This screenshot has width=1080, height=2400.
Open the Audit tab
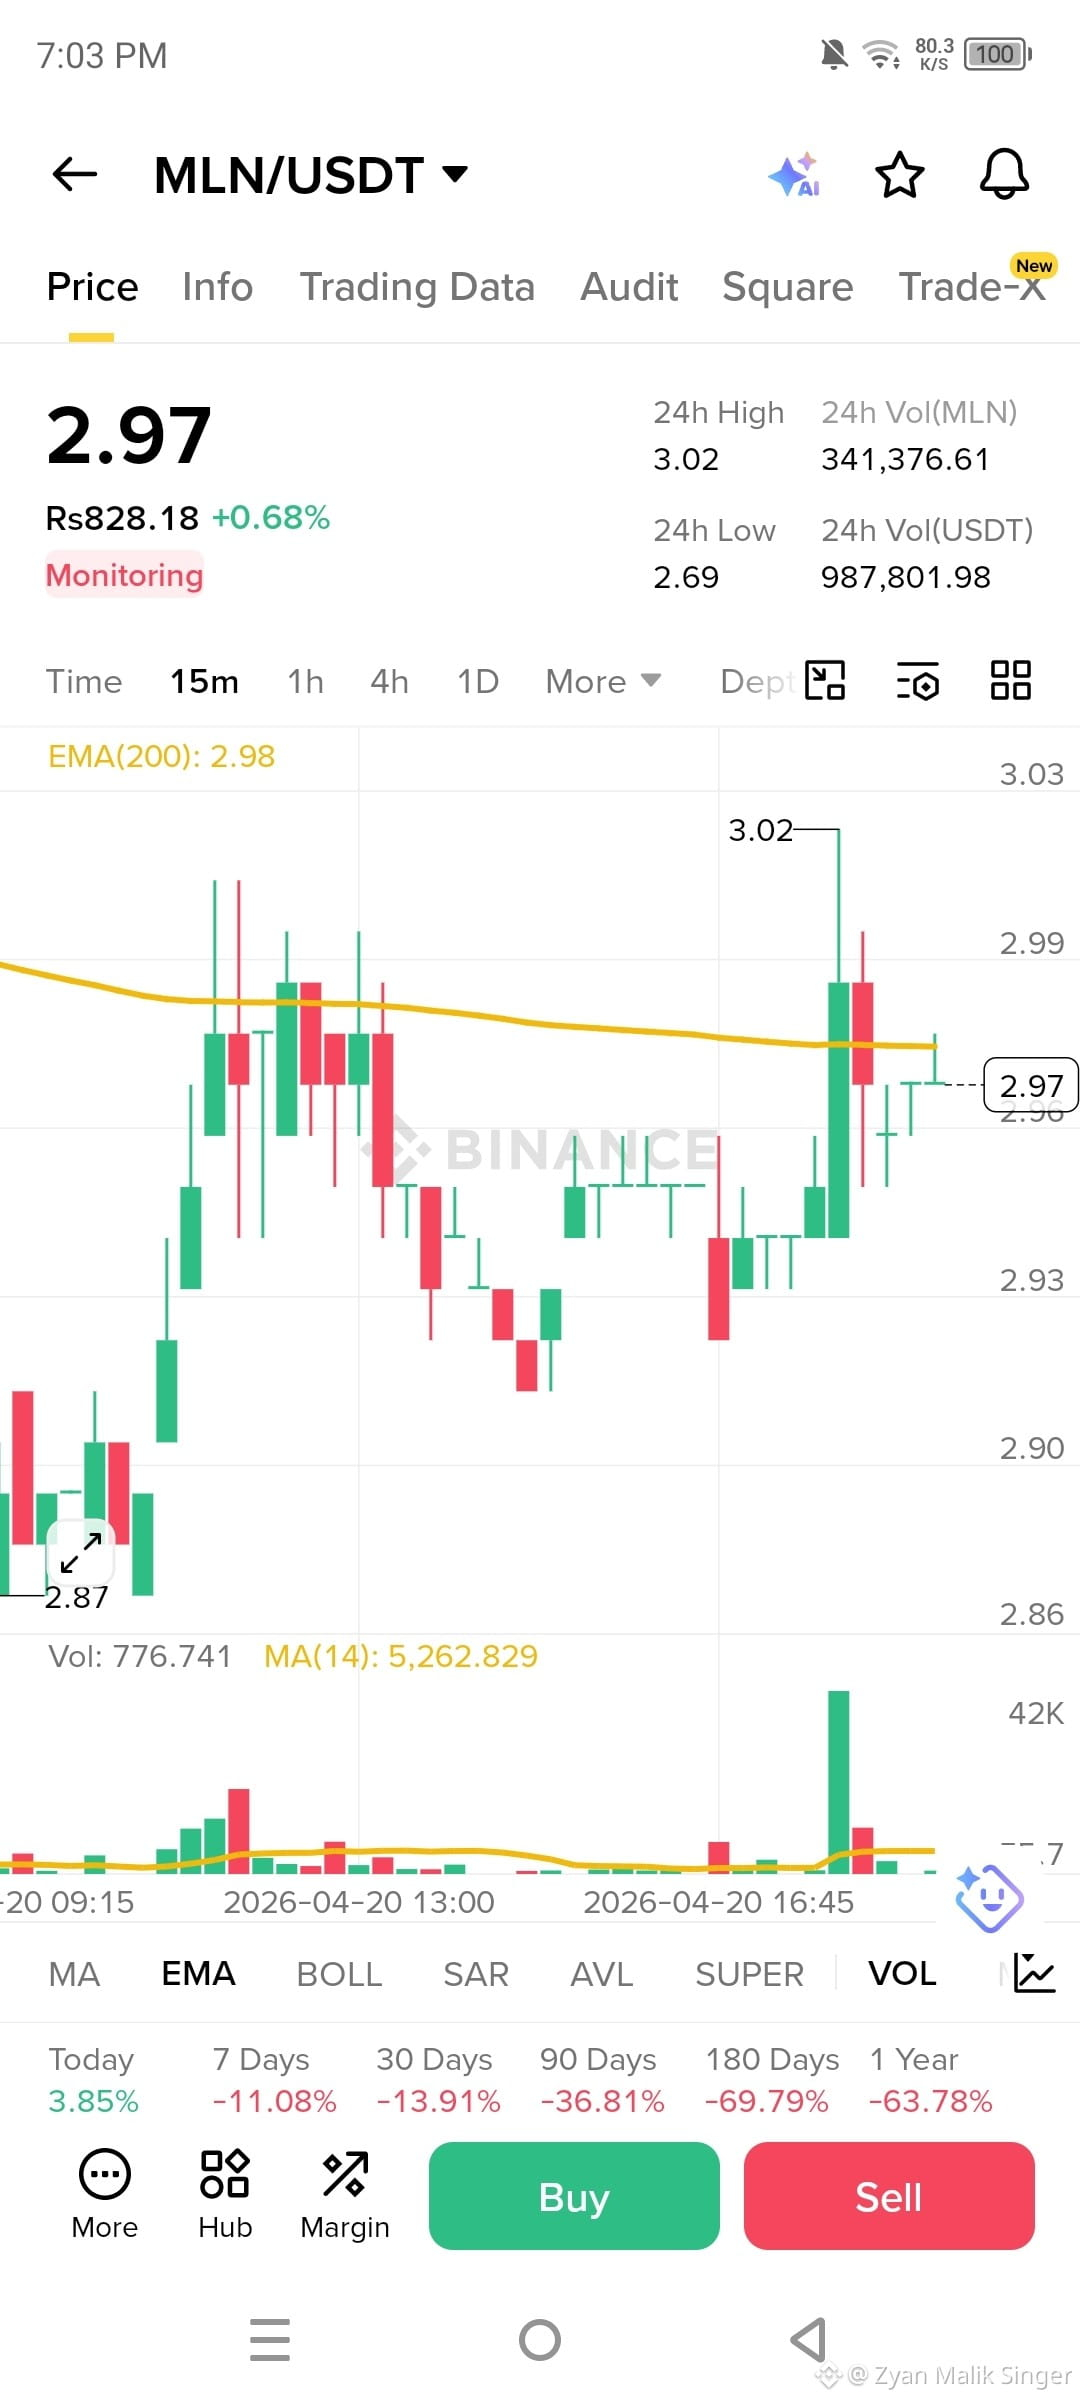(629, 287)
